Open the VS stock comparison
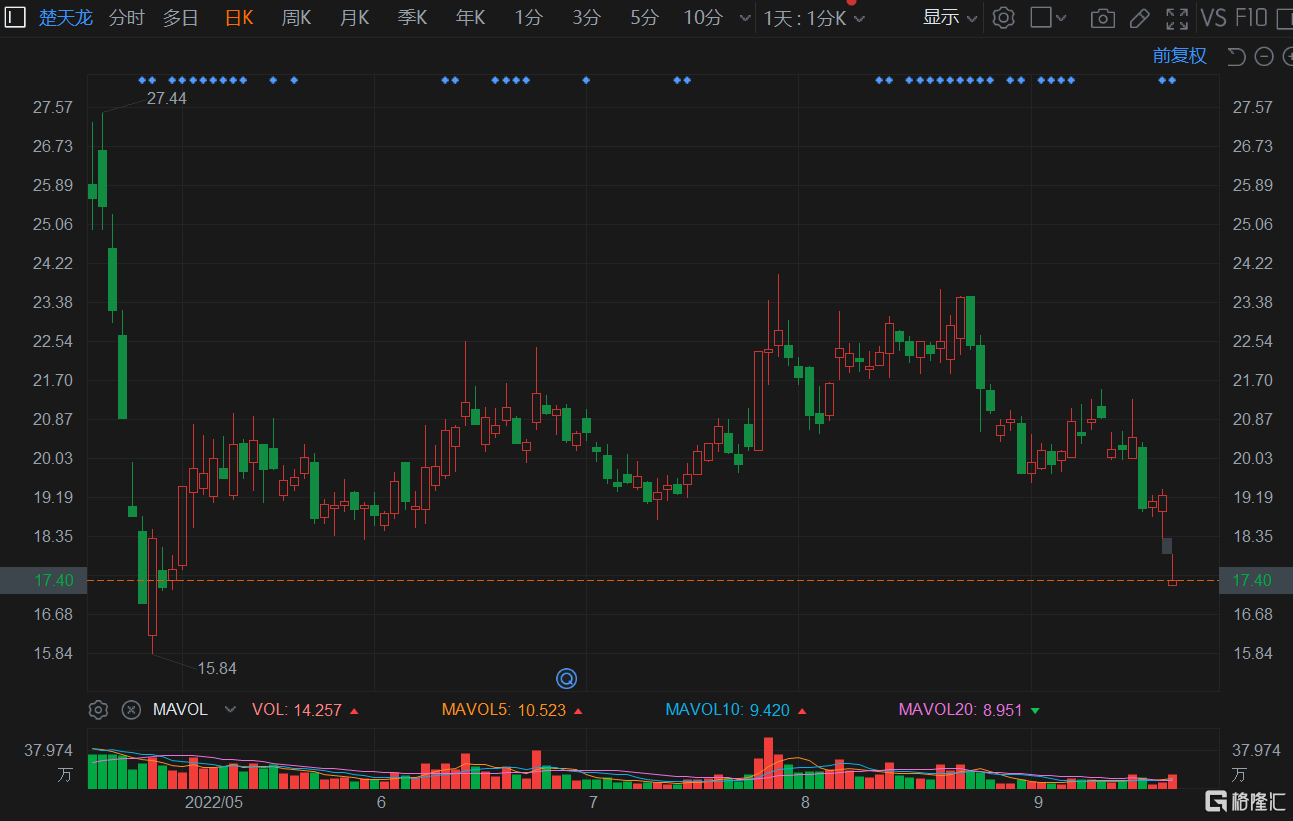1293x821 pixels. [x=1213, y=17]
